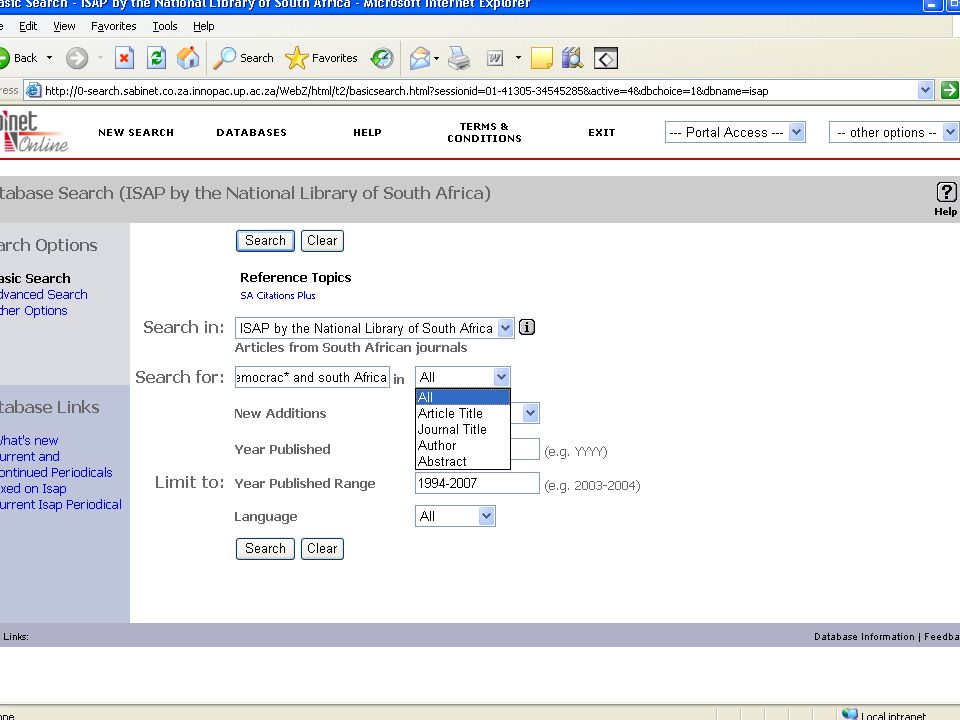Click the Database Information footer link
Viewport: 960px width, 720px height.
click(x=864, y=637)
